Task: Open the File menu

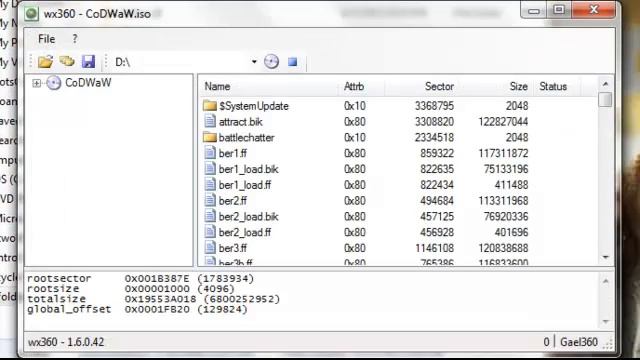Action: coord(47,39)
